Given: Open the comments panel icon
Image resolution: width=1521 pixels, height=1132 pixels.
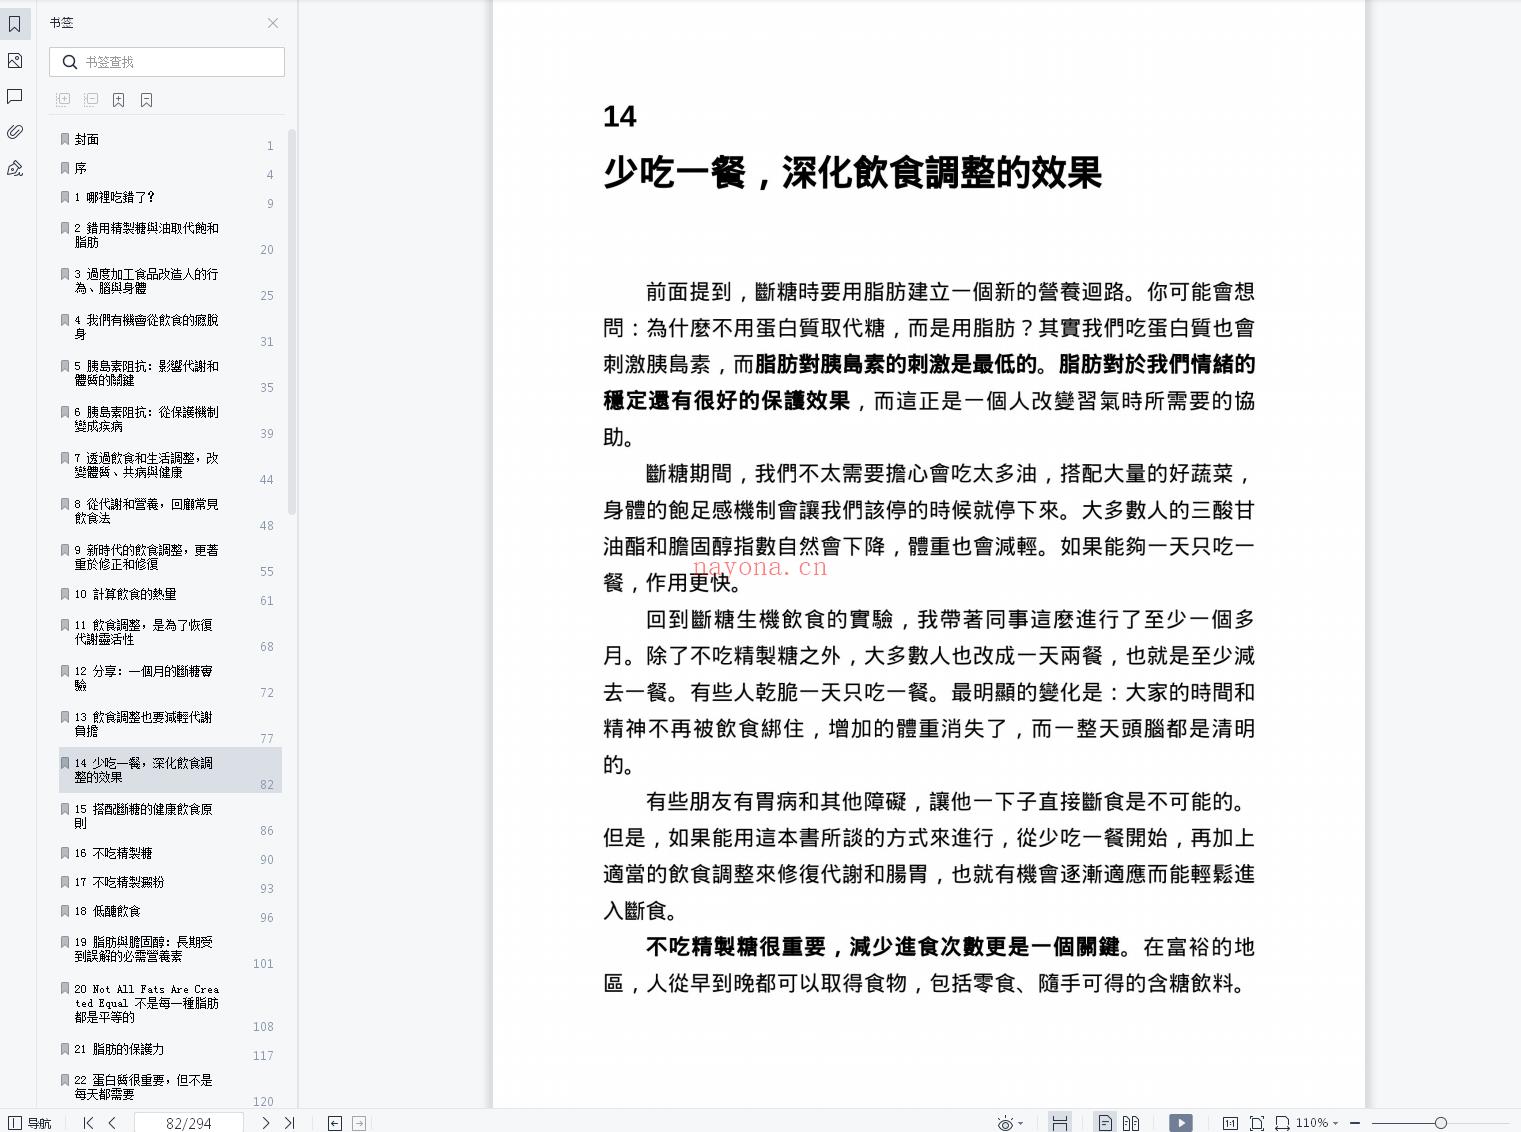Looking at the screenshot, I should pyautogui.click(x=15, y=96).
